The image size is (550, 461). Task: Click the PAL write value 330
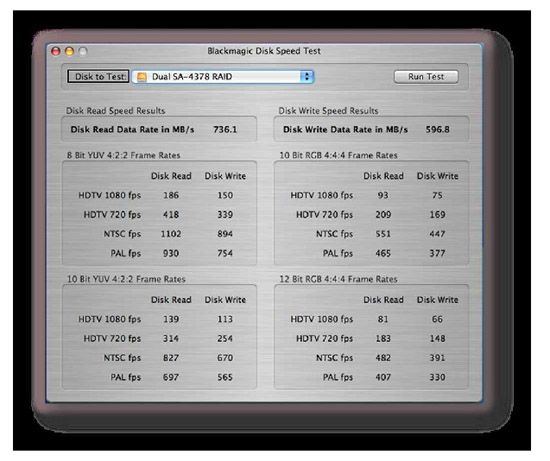[437, 378]
